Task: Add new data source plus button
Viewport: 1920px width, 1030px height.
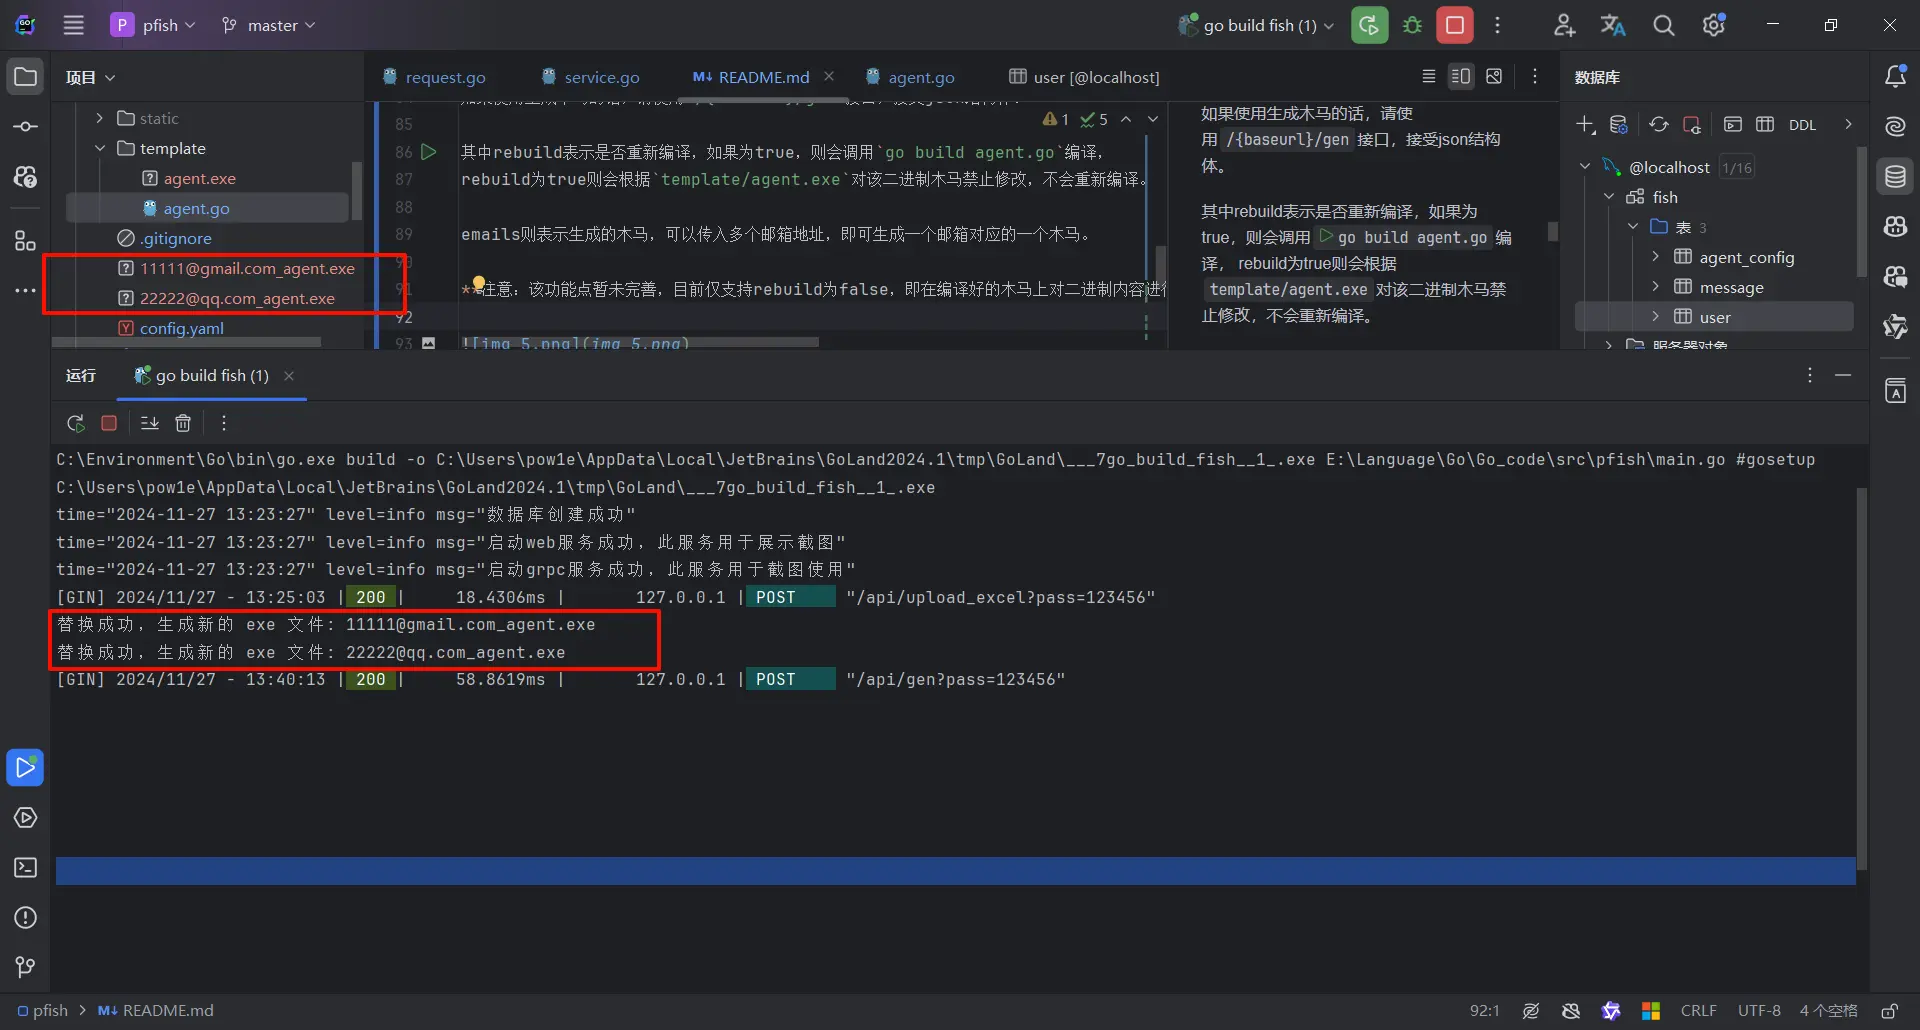Action: click(x=1586, y=125)
